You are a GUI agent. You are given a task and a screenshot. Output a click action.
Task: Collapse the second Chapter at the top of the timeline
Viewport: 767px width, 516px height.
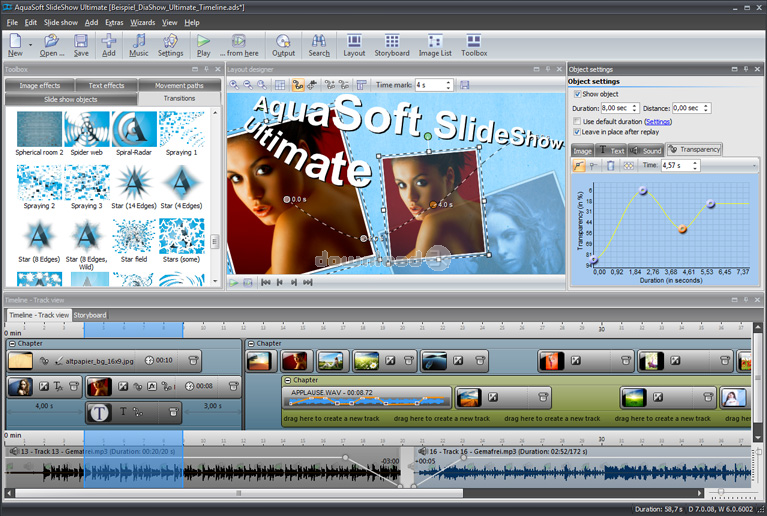tap(251, 344)
